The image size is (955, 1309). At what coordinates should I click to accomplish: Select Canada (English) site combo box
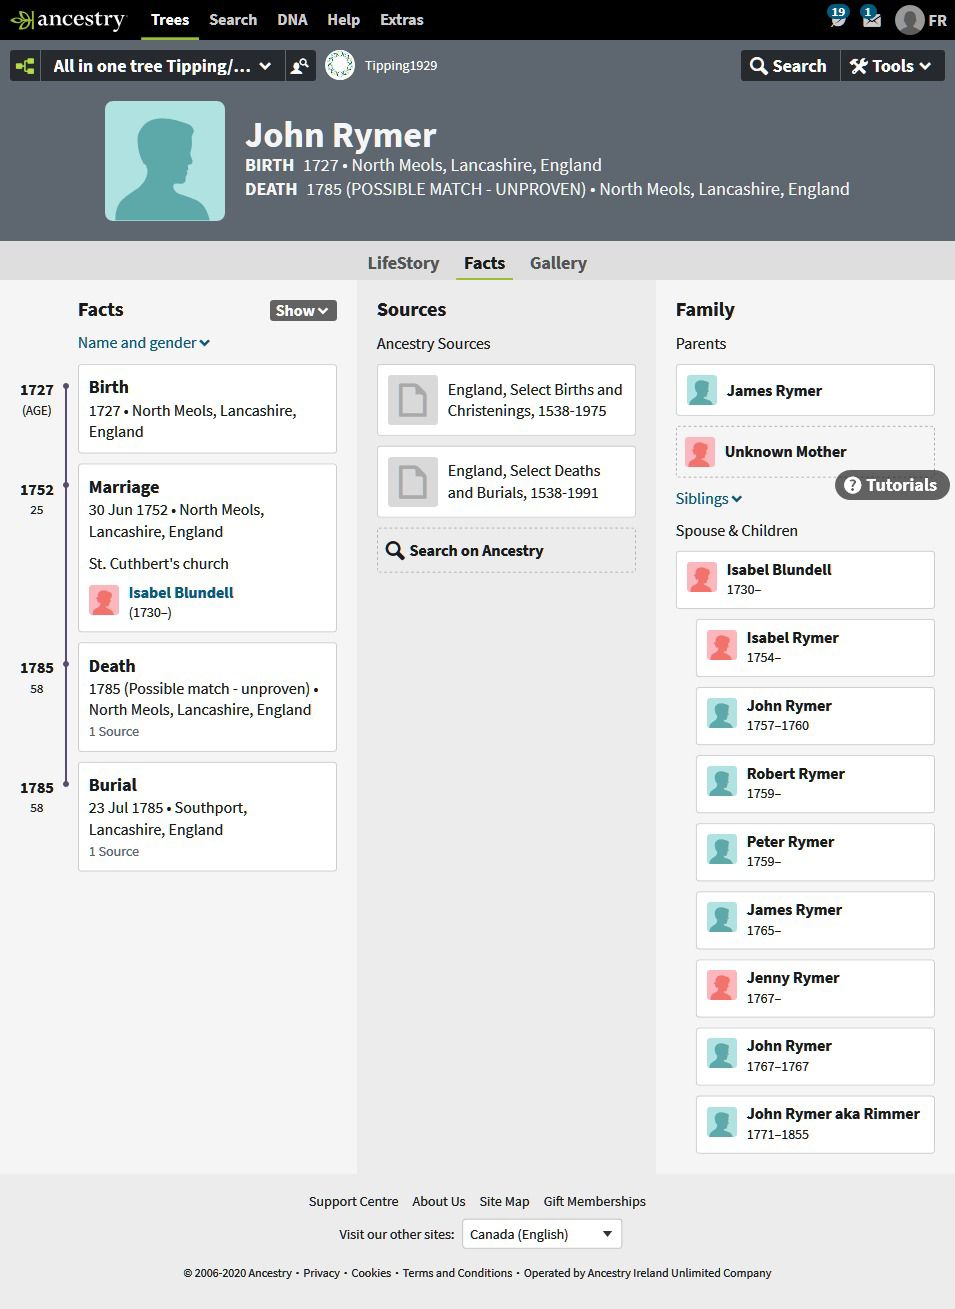(x=542, y=1234)
